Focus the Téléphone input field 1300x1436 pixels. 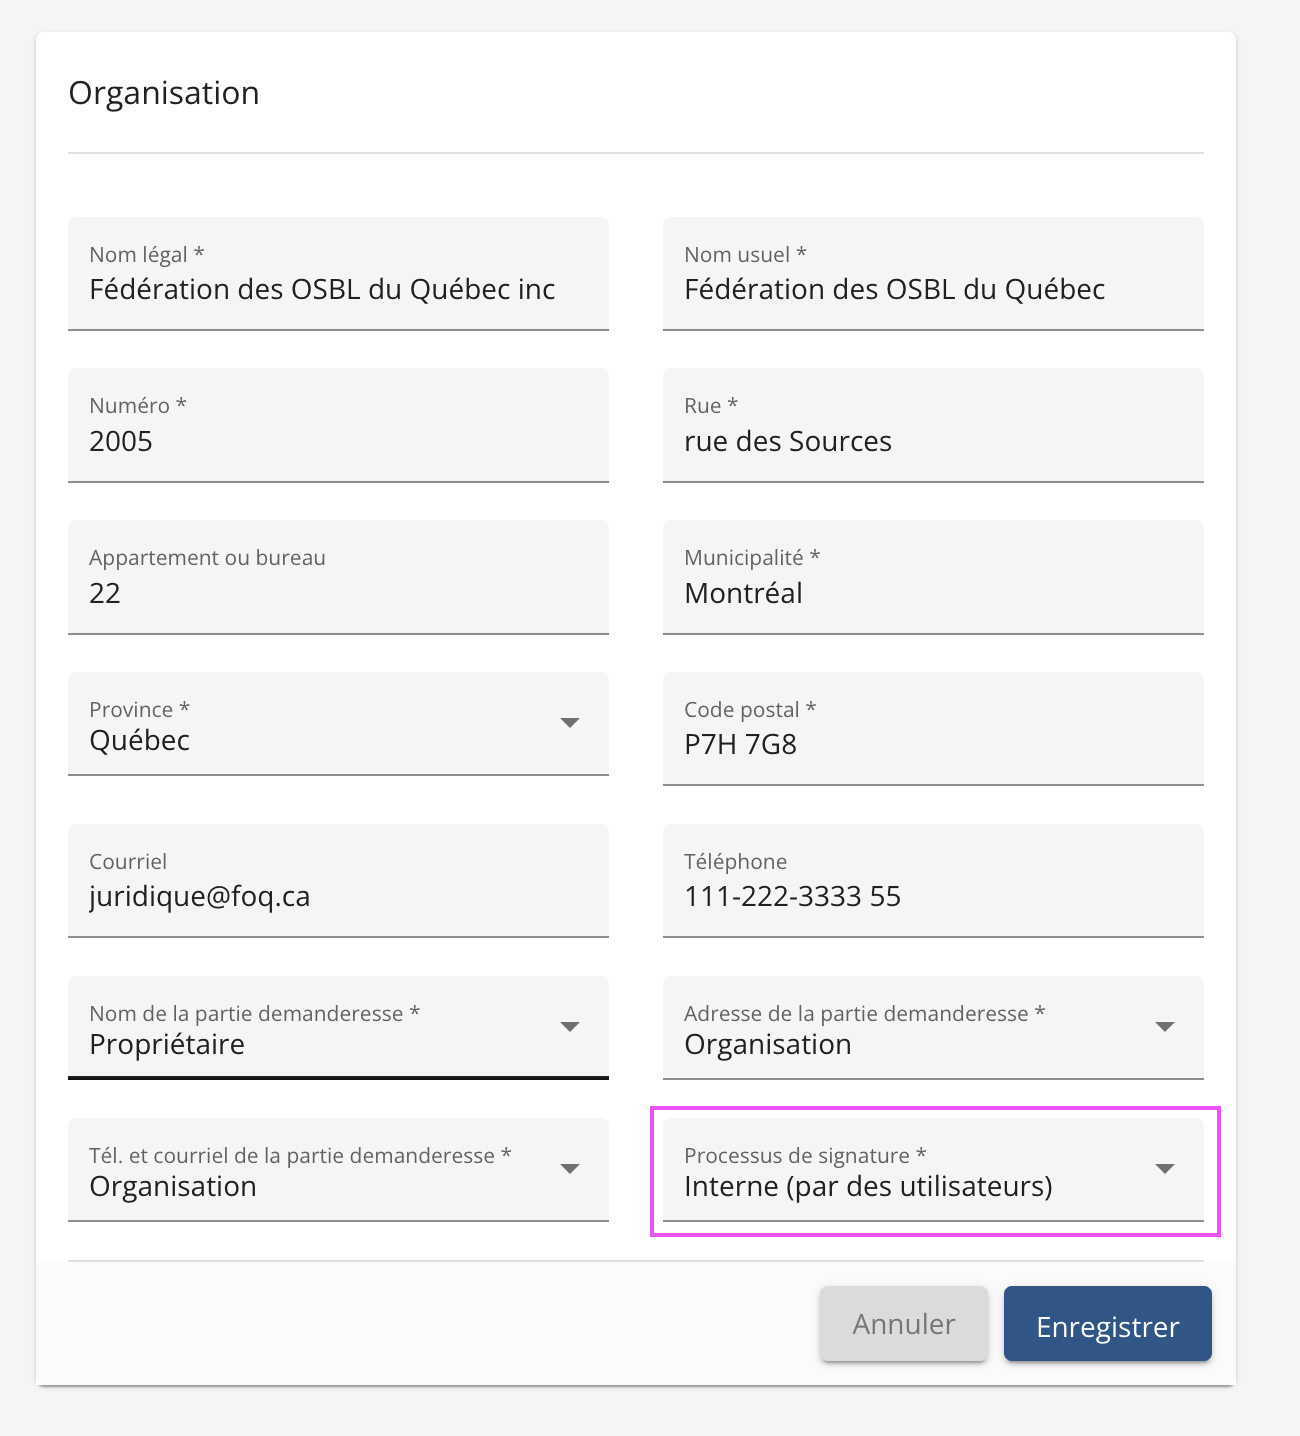pyautogui.click(x=932, y=897)
